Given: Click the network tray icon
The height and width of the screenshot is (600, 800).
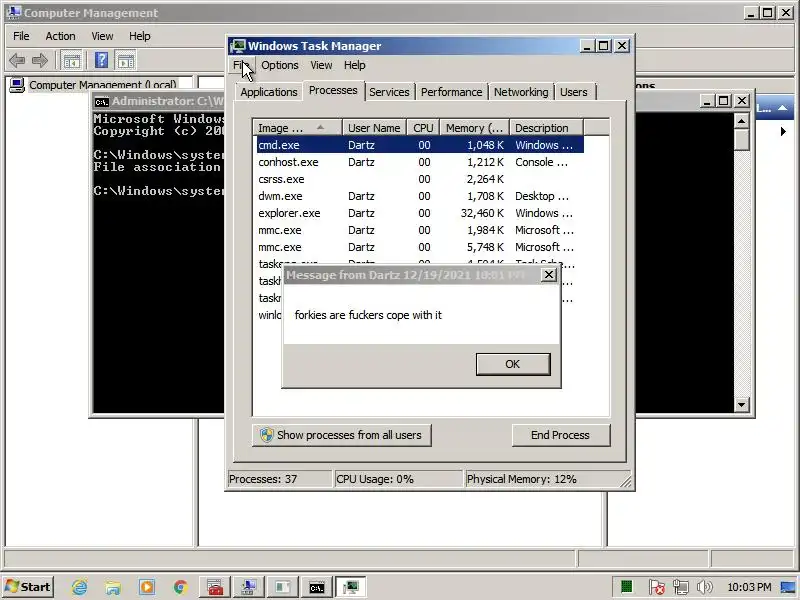Looking at the screenshot, I should coord(680,587).
